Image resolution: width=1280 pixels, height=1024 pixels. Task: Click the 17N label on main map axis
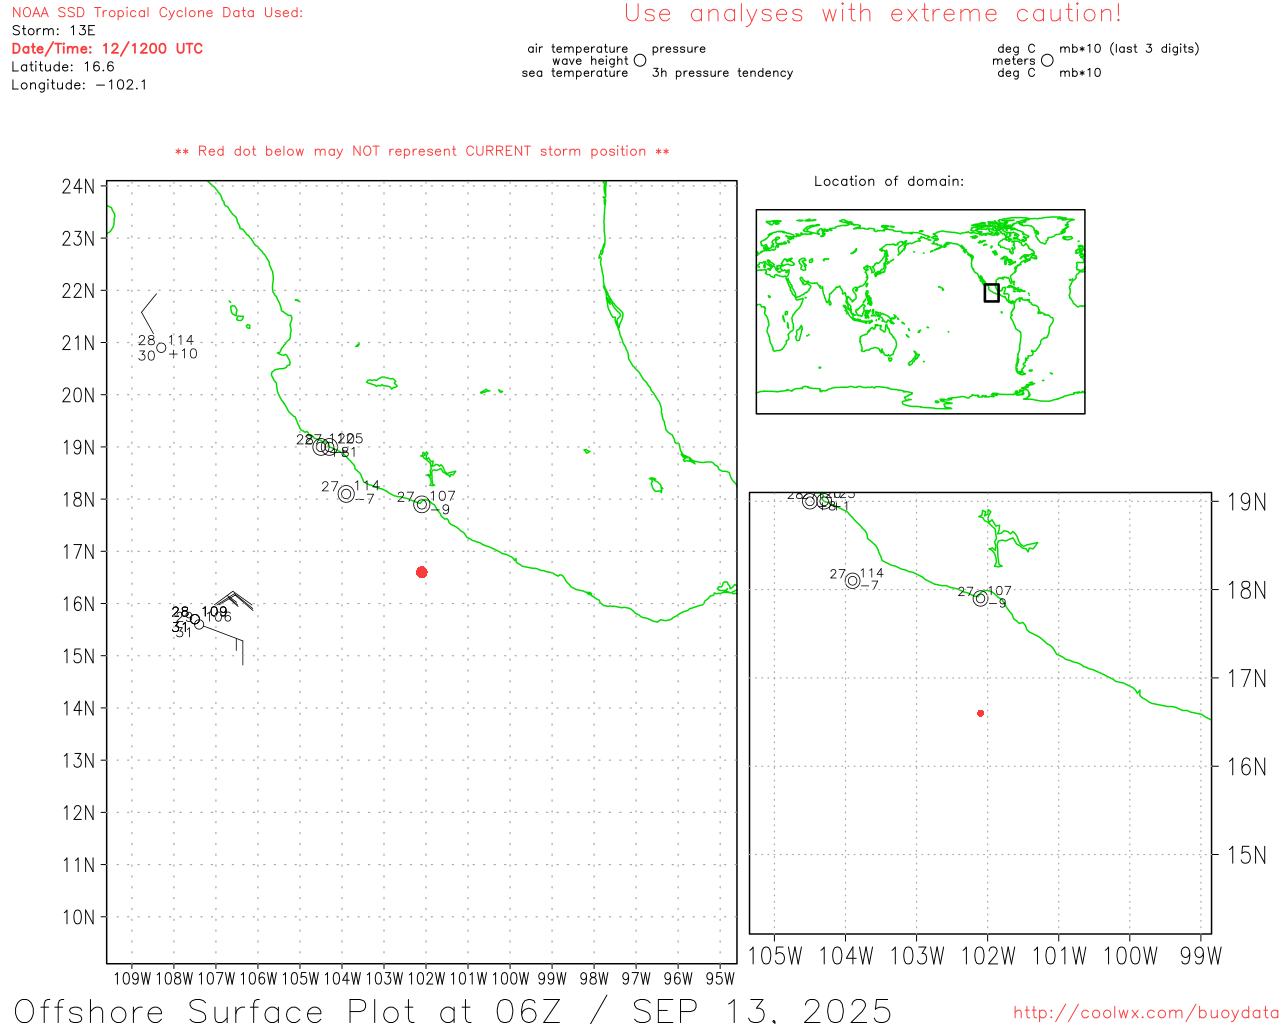tap(79, 552)
